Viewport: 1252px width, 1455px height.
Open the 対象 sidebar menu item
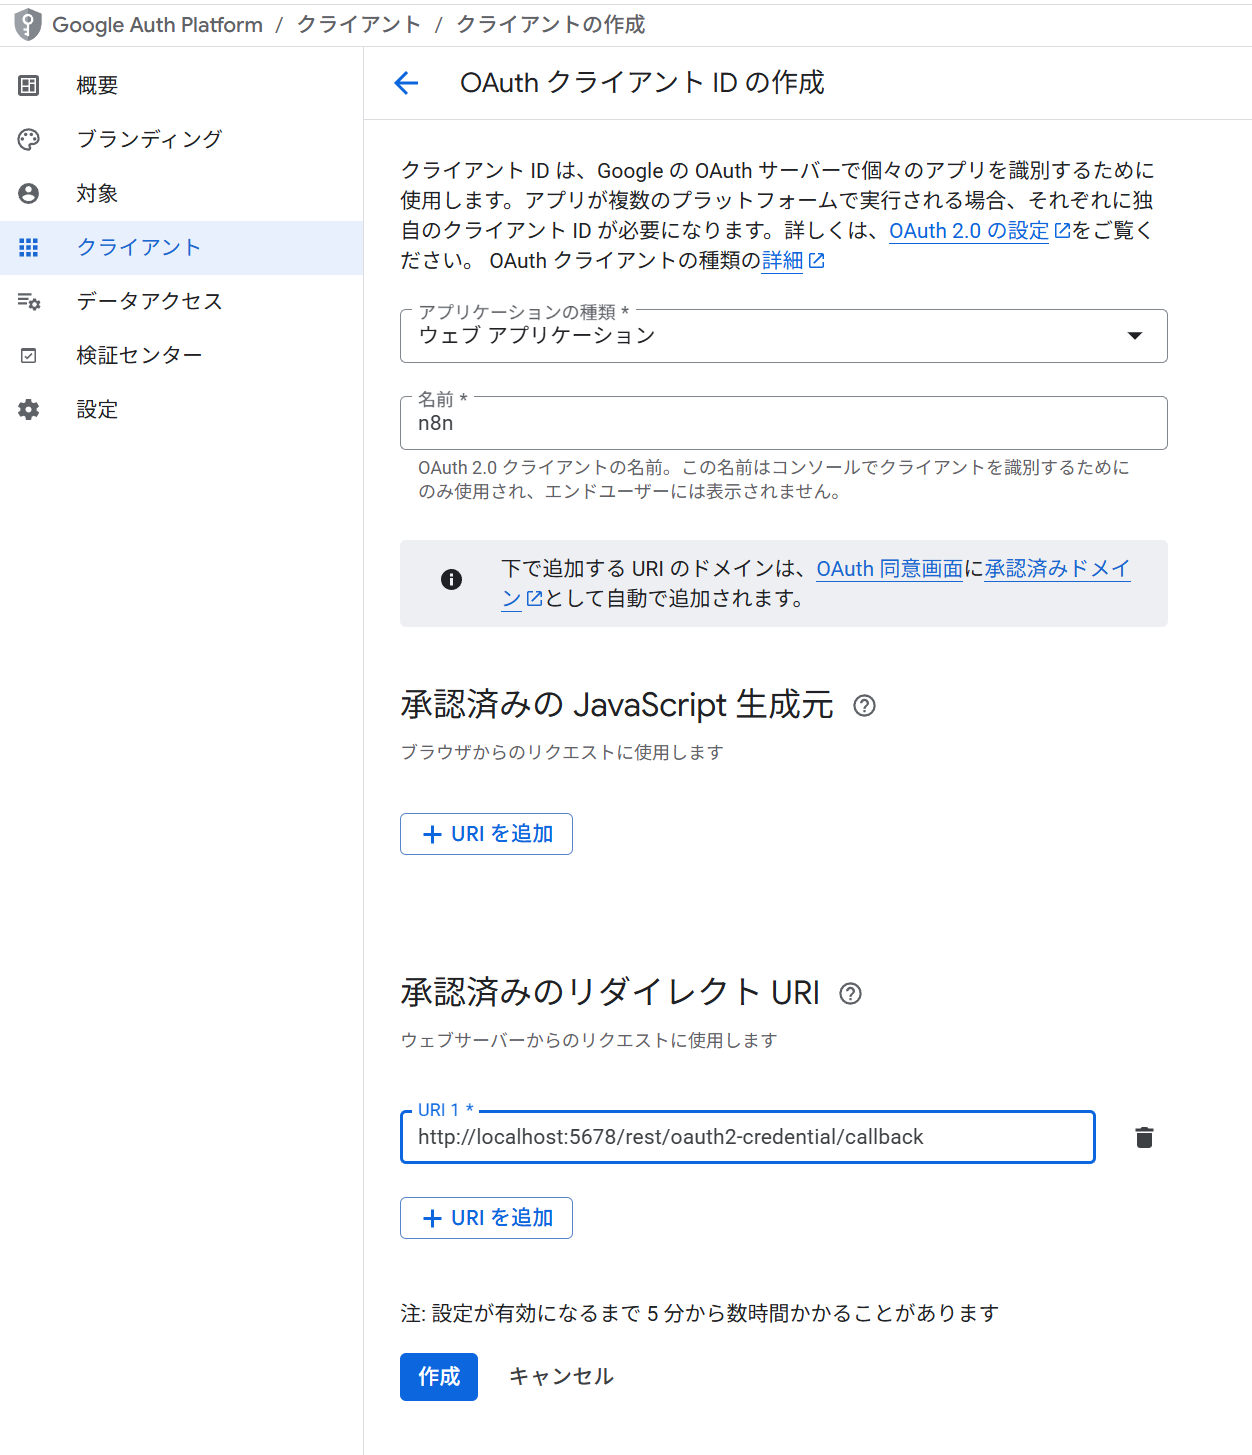tap(98, 194)
